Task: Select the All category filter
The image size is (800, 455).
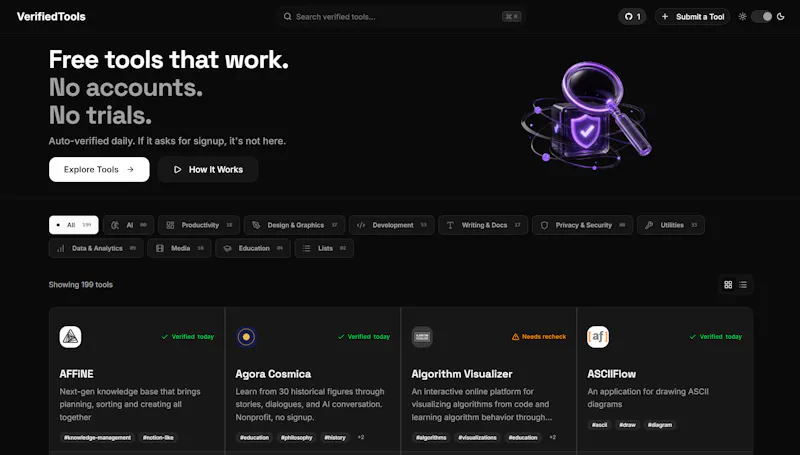Action: (73, 225)
